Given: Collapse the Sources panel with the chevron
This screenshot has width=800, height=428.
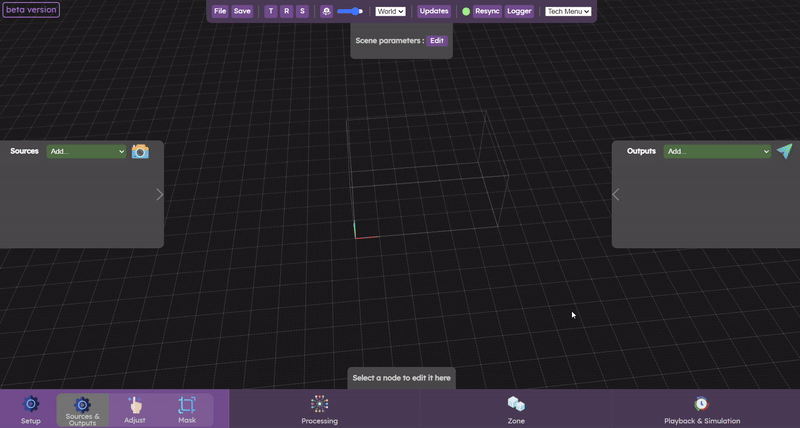Looking at the screenshot, I should (160, 194).
